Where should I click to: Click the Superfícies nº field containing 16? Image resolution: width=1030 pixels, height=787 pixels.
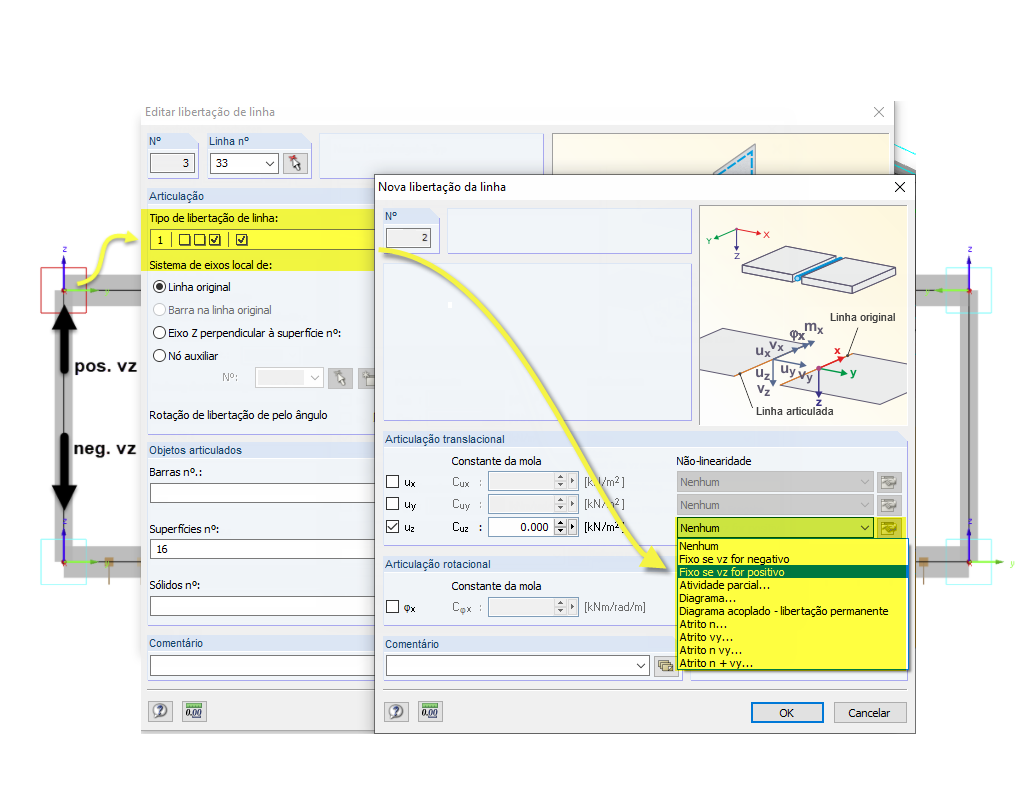coord(262,549)
